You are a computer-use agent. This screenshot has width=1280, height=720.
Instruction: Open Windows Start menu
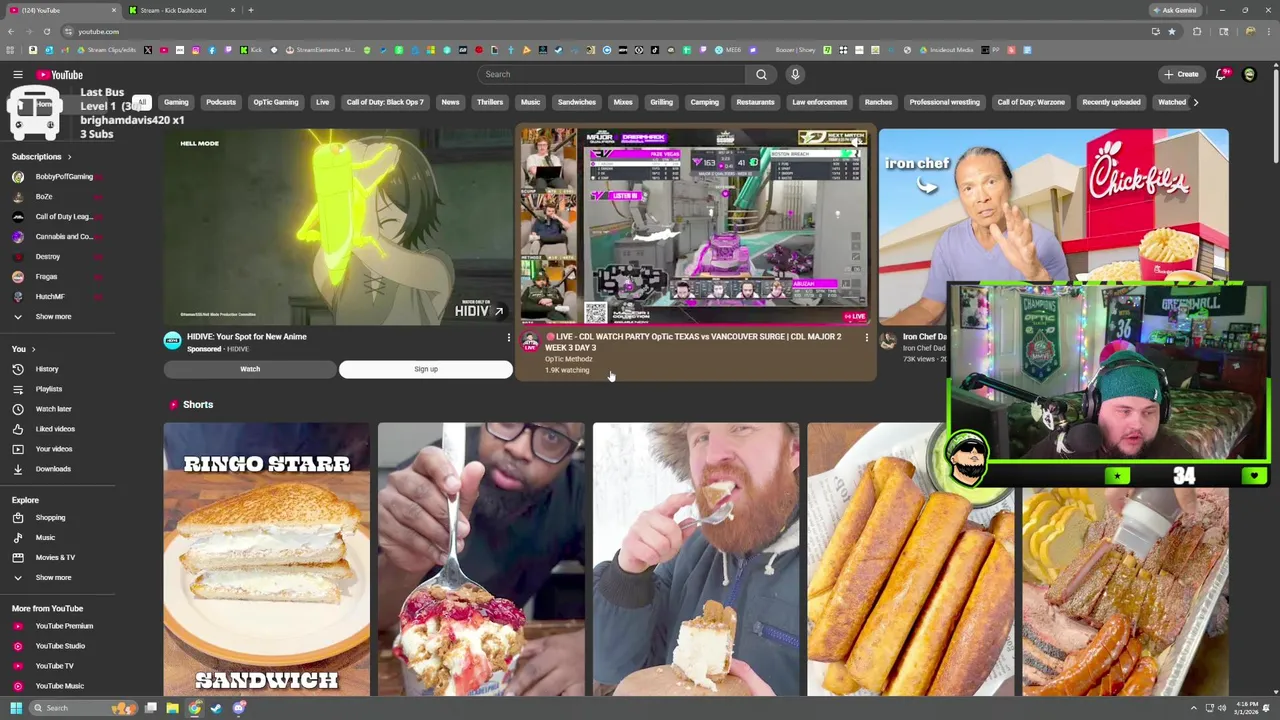pos(15,708)
